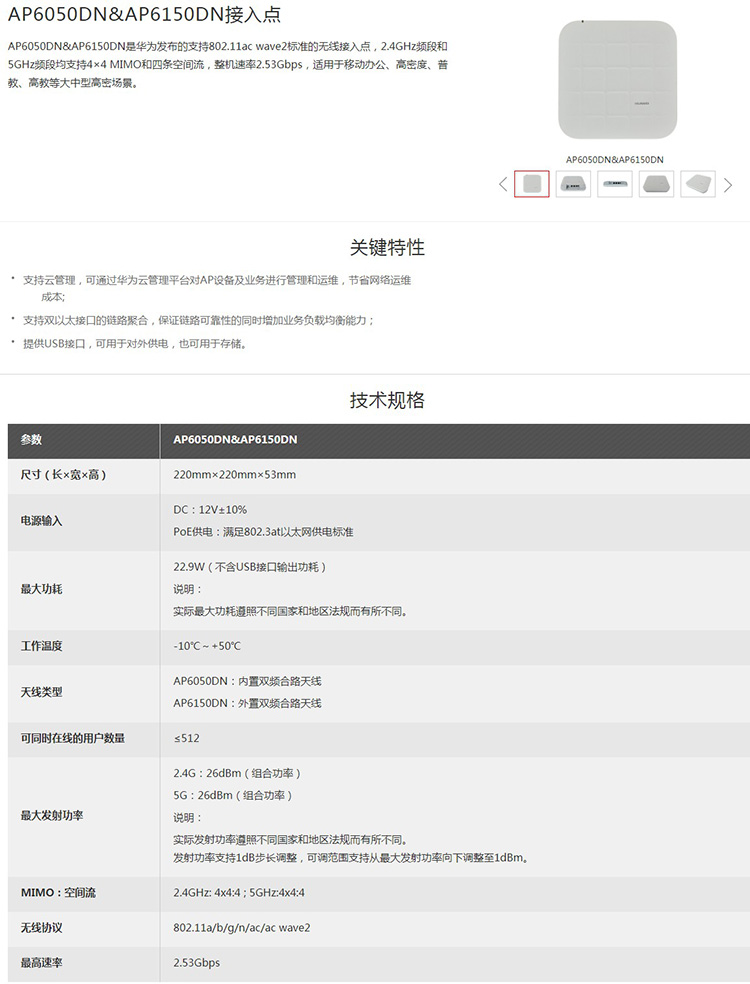
Task: Click the -10℃～+50℃ temperature value
Action: pyautogui.click(x=207, y=646)
